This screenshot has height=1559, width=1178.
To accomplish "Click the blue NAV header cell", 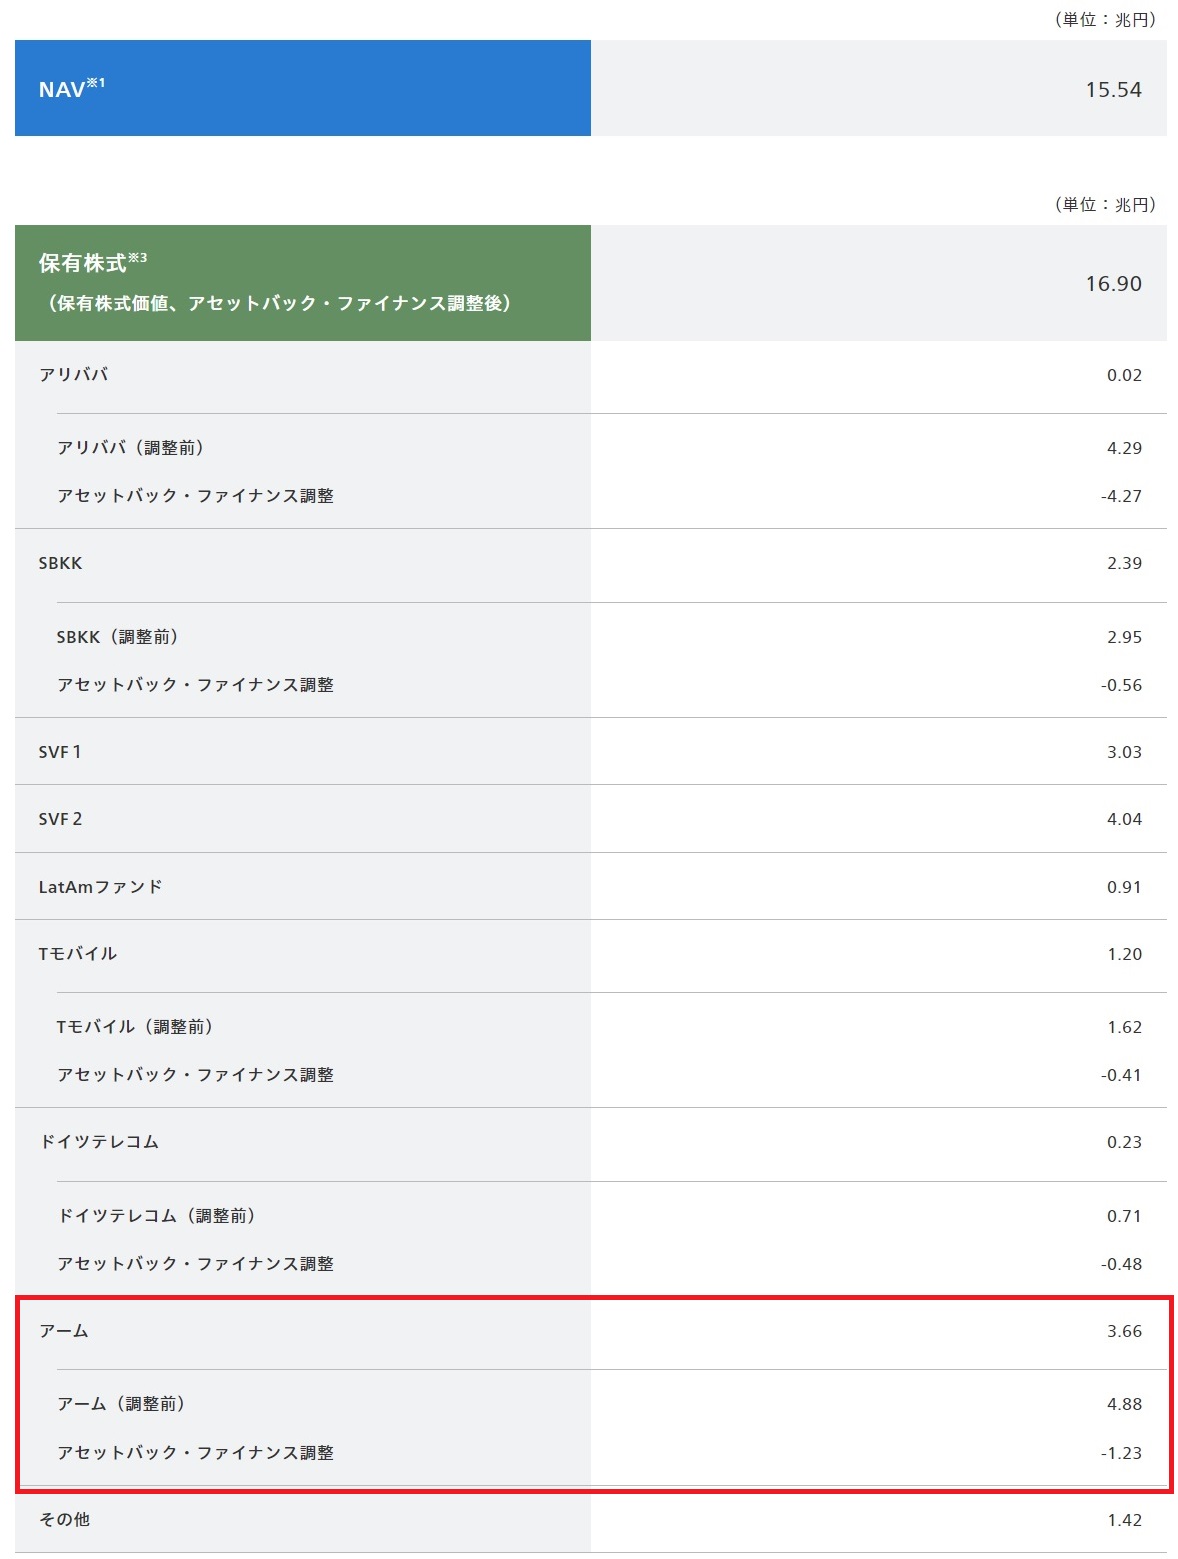I will (302, 89).
